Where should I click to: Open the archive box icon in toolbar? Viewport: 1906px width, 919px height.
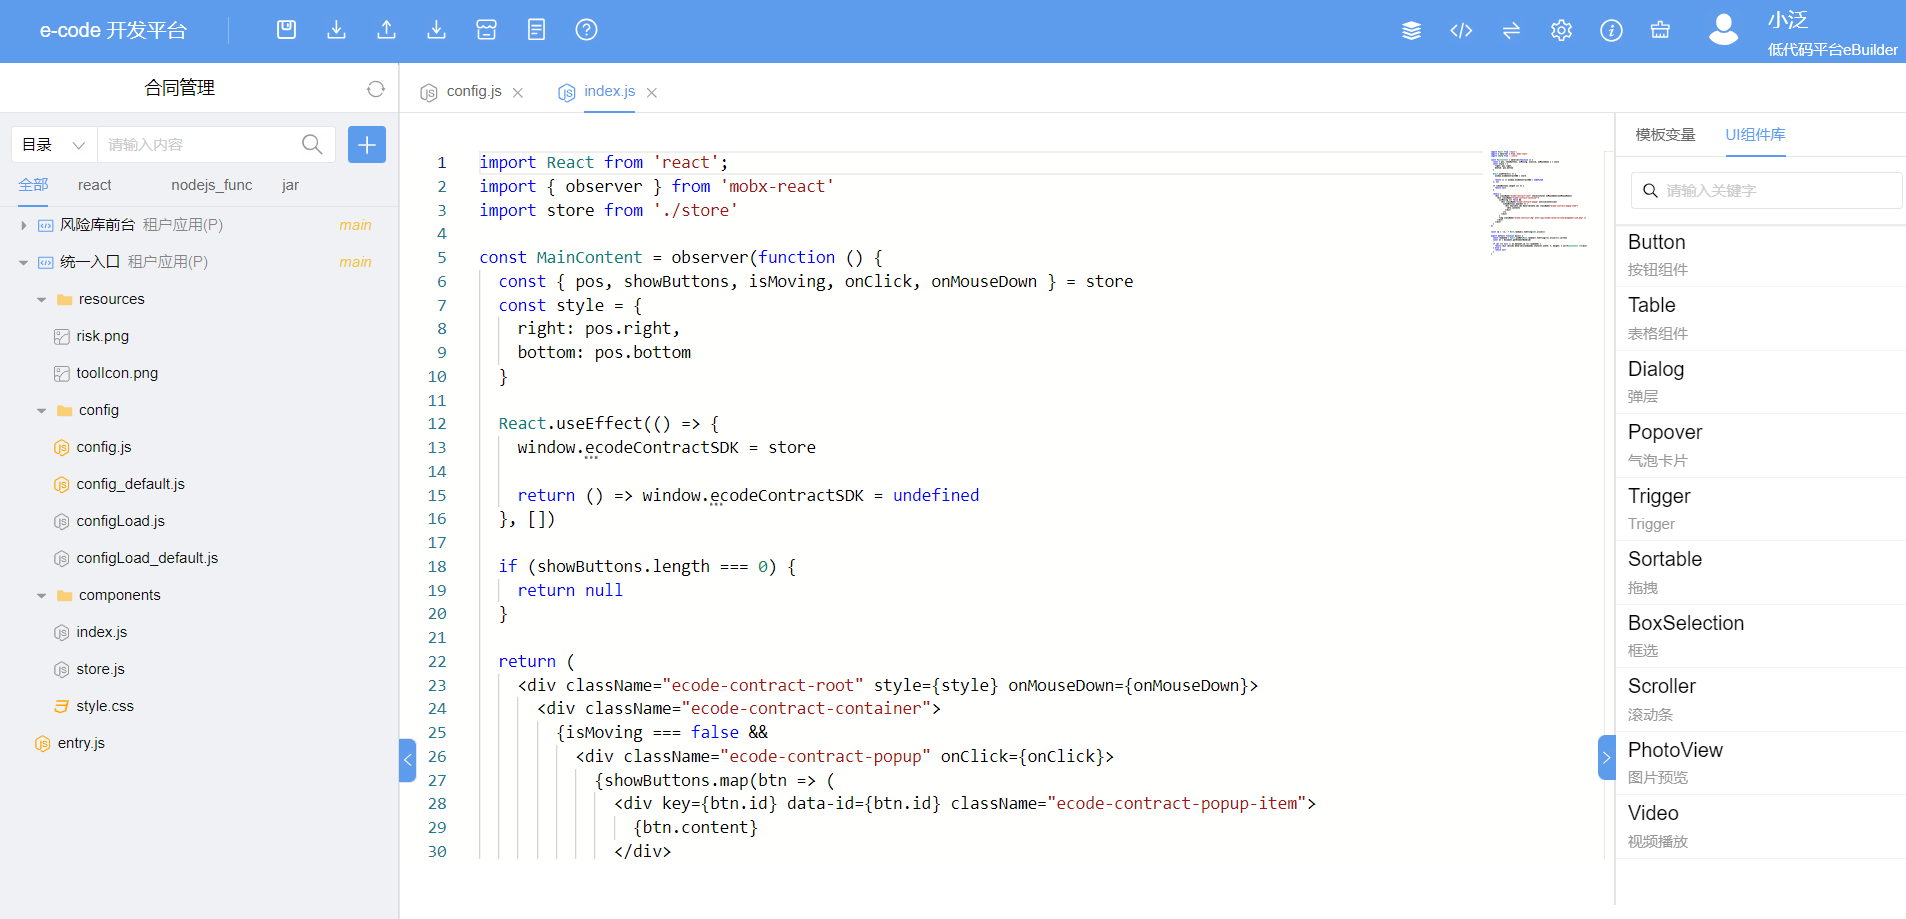486,30
